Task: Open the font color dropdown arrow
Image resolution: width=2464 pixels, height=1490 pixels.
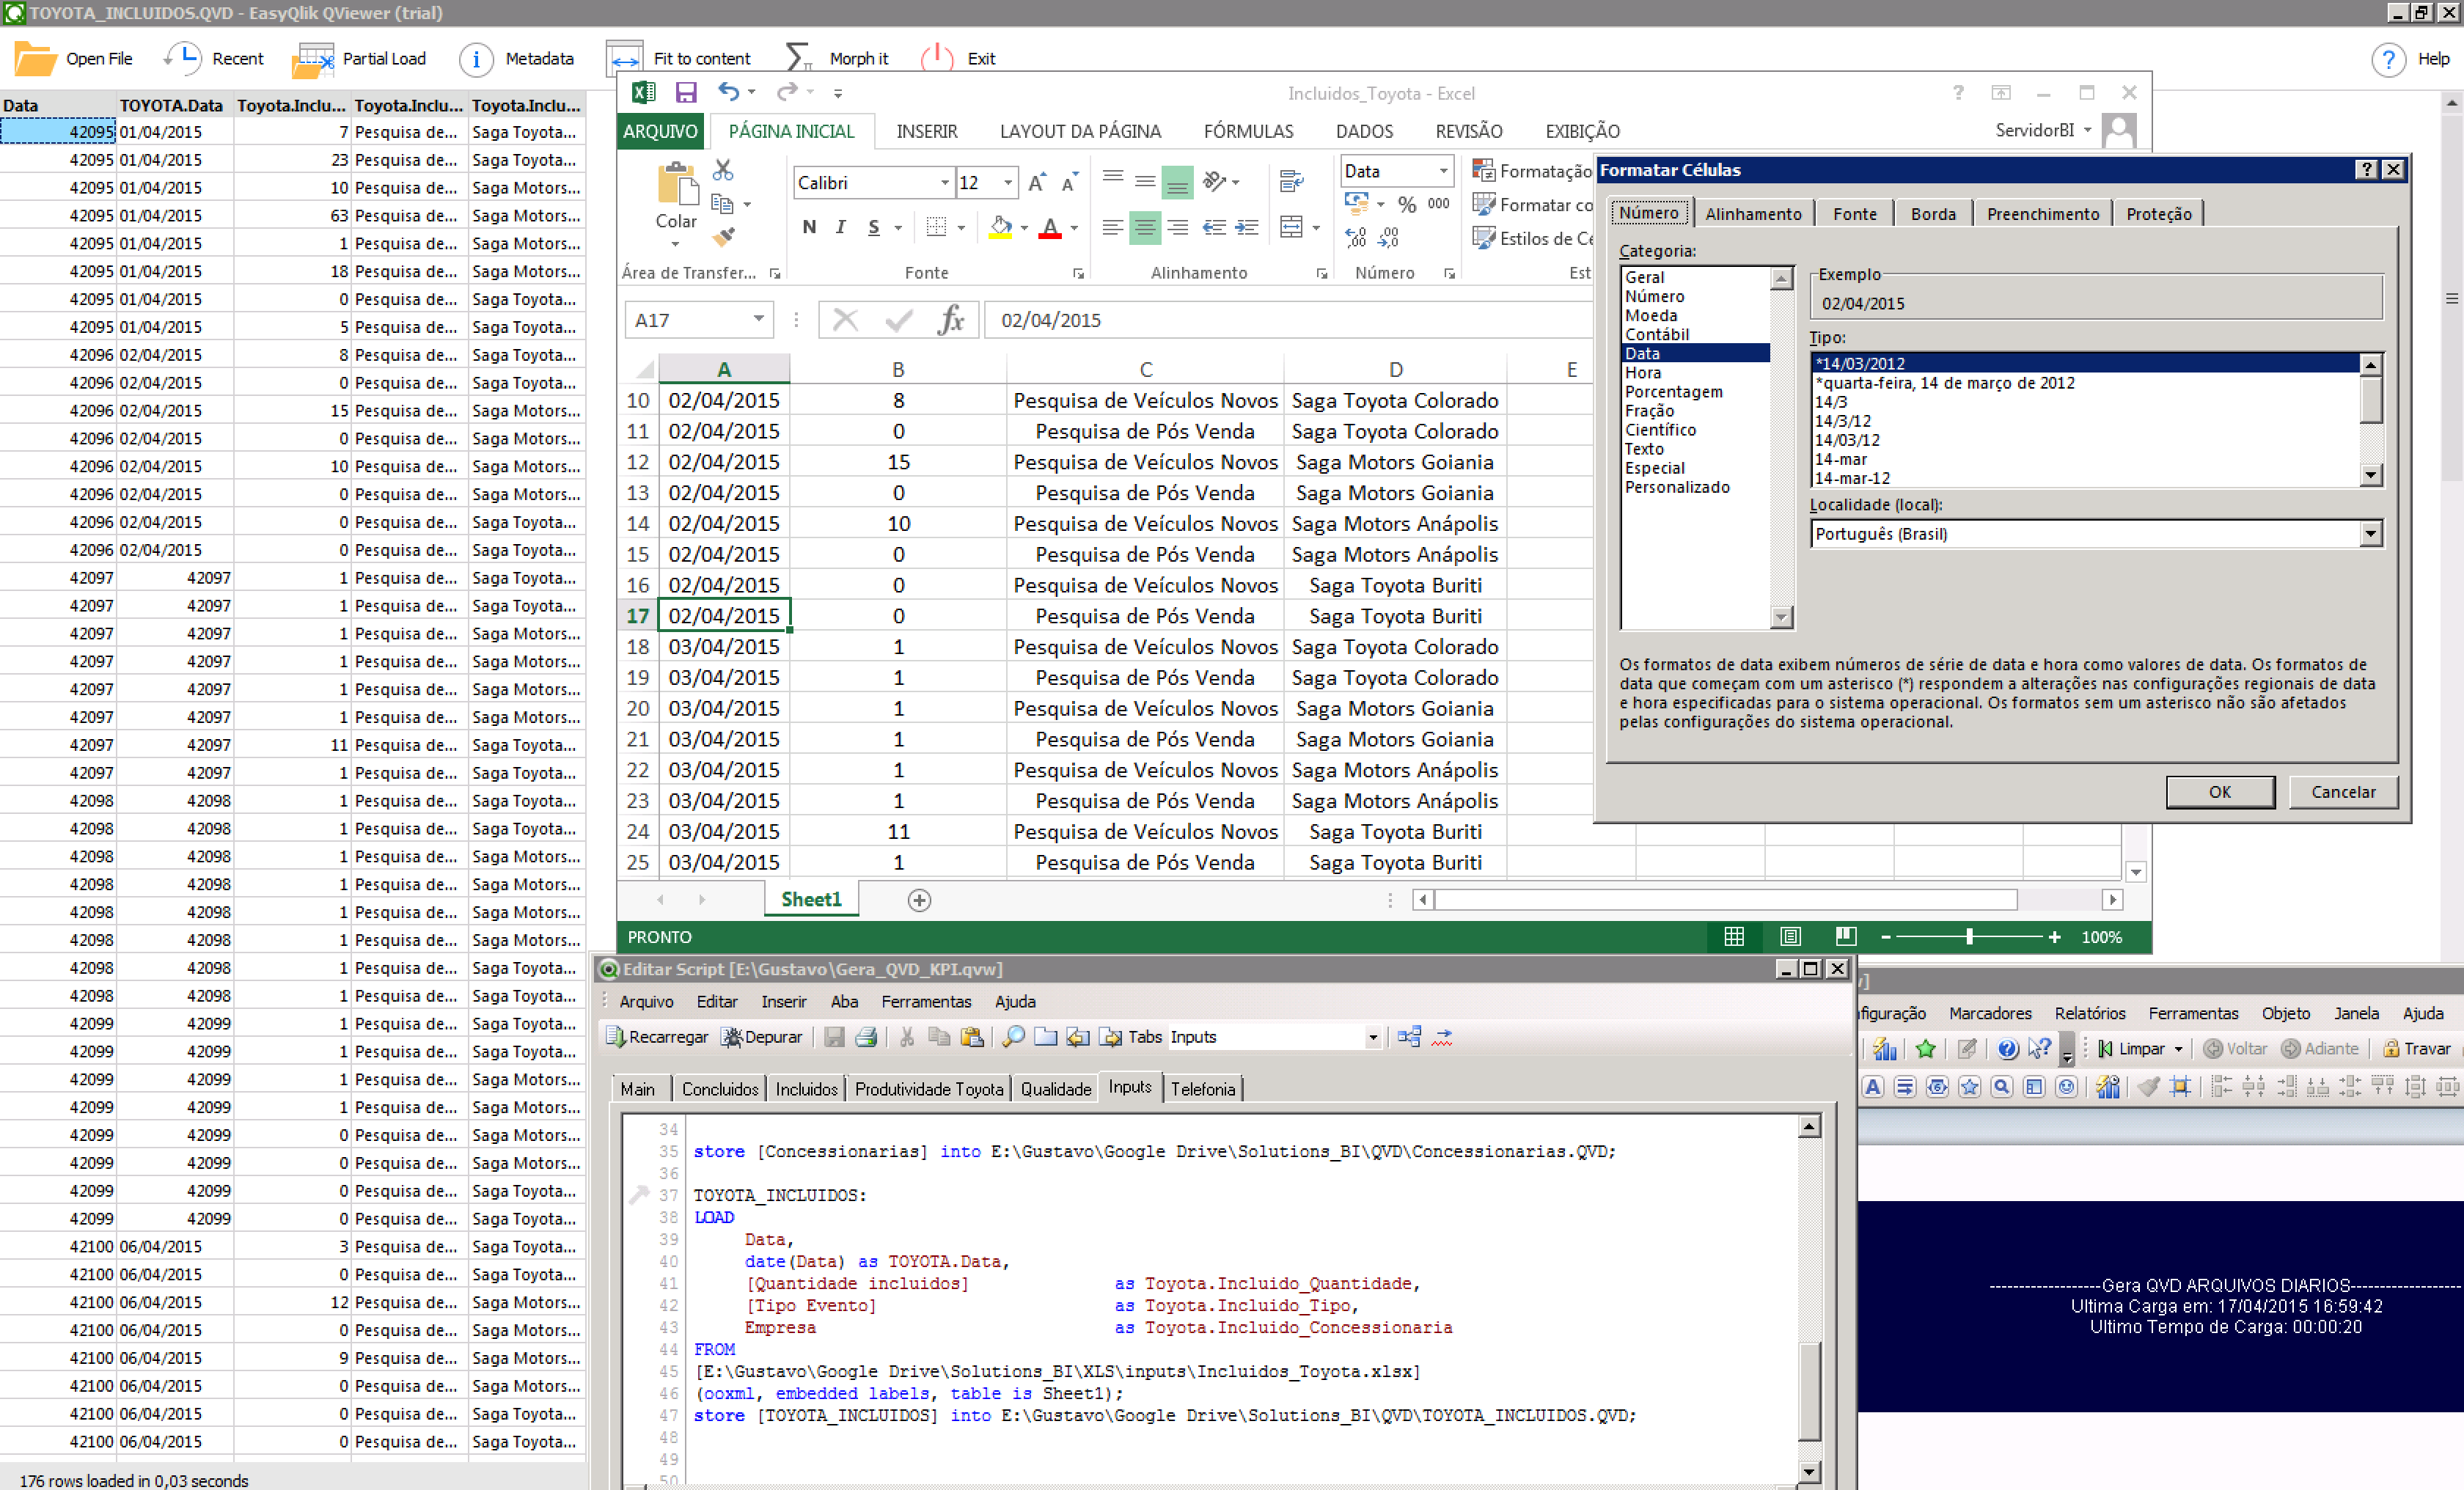Action: [1074, 228]
